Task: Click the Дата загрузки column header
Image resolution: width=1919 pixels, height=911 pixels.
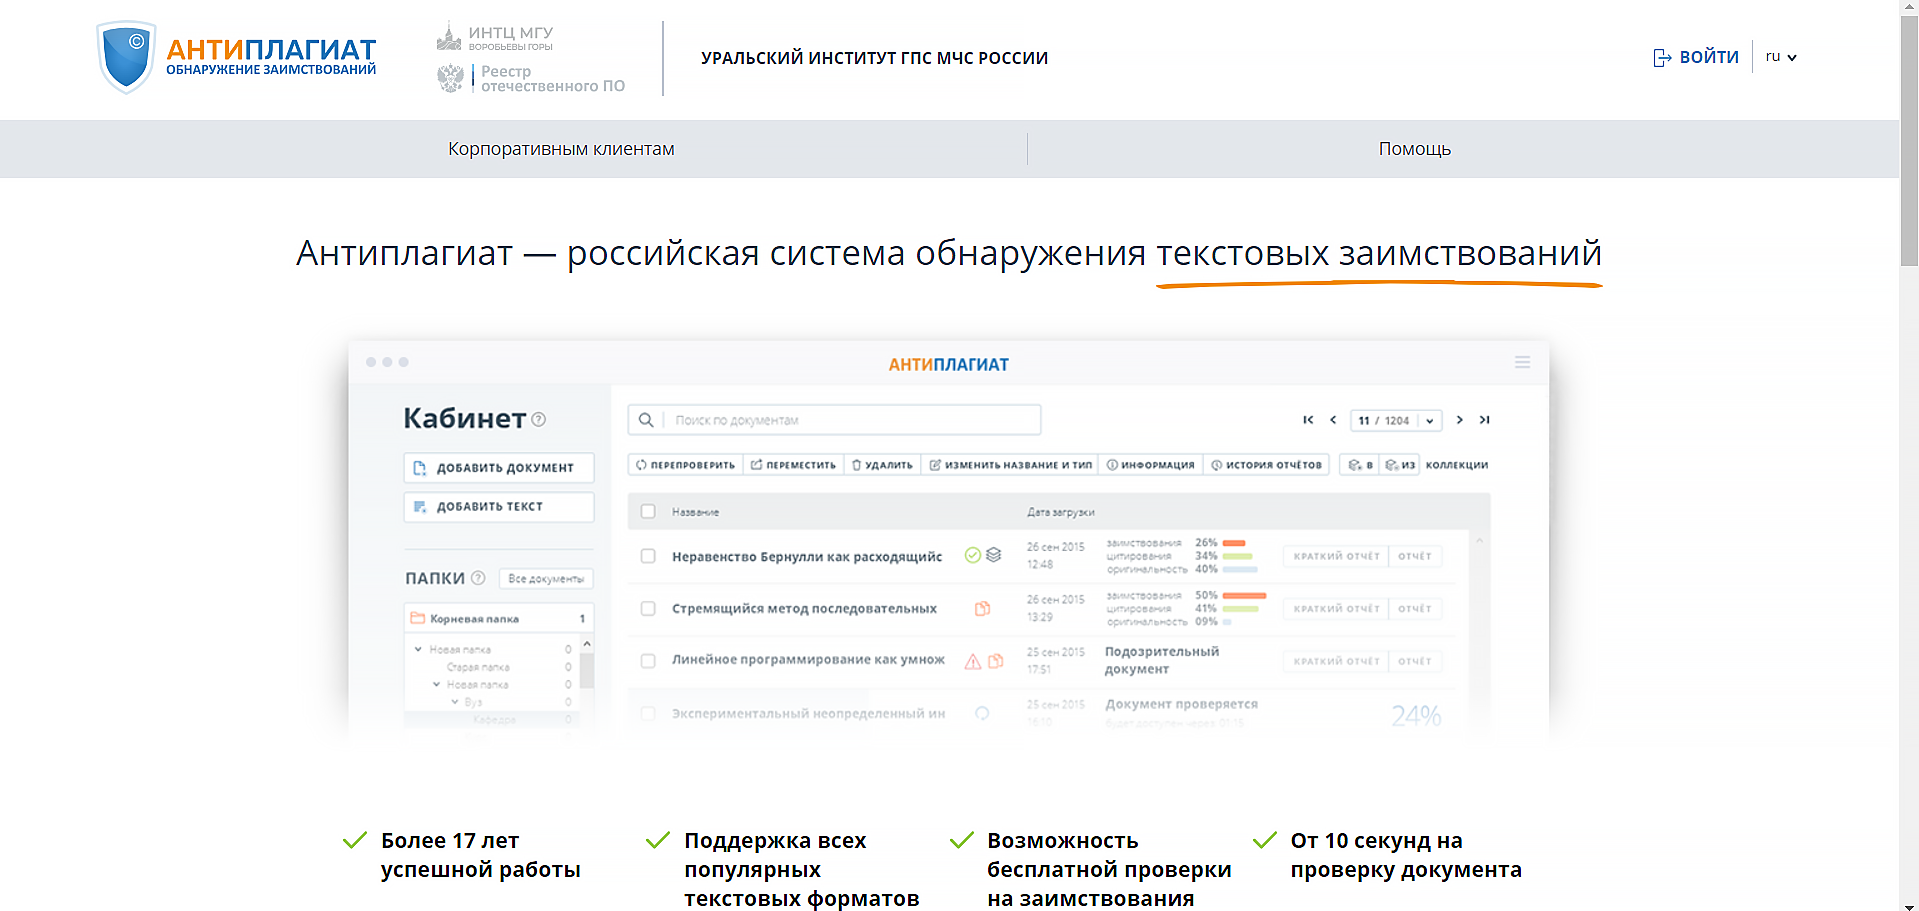Action: 1060,512
